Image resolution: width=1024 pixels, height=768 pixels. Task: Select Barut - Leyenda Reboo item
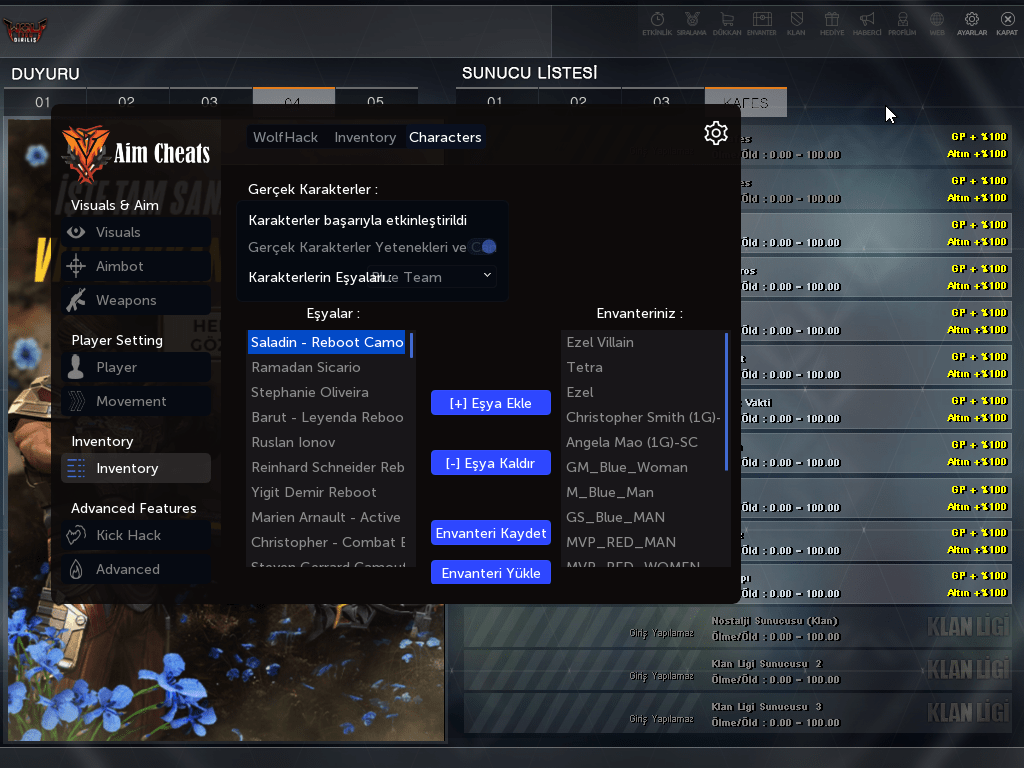tap(327, 417)
